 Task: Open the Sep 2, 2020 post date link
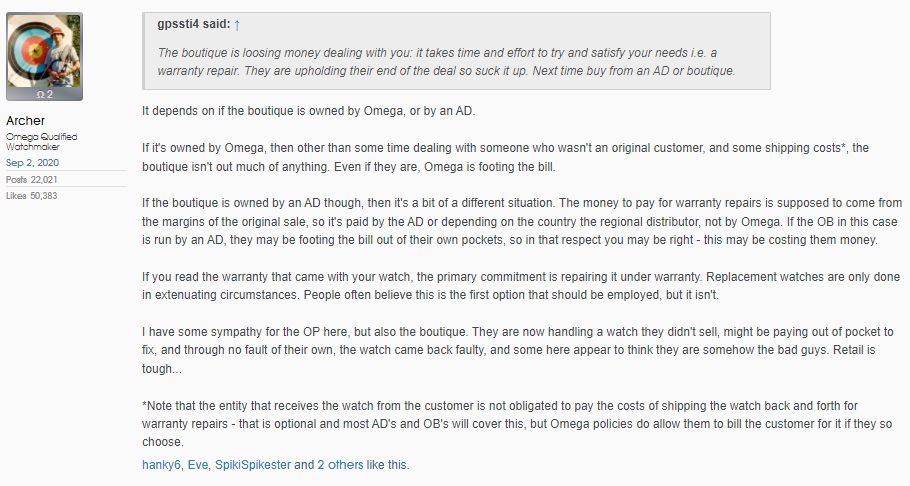[x=32, y=163]
